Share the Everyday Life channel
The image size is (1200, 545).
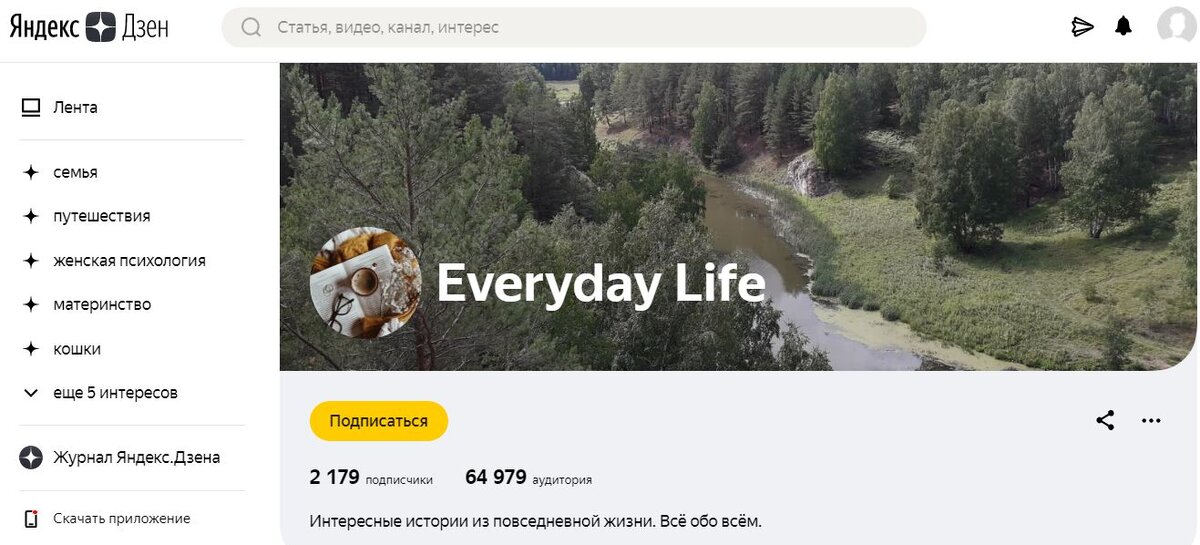(x=1105, y=421)
